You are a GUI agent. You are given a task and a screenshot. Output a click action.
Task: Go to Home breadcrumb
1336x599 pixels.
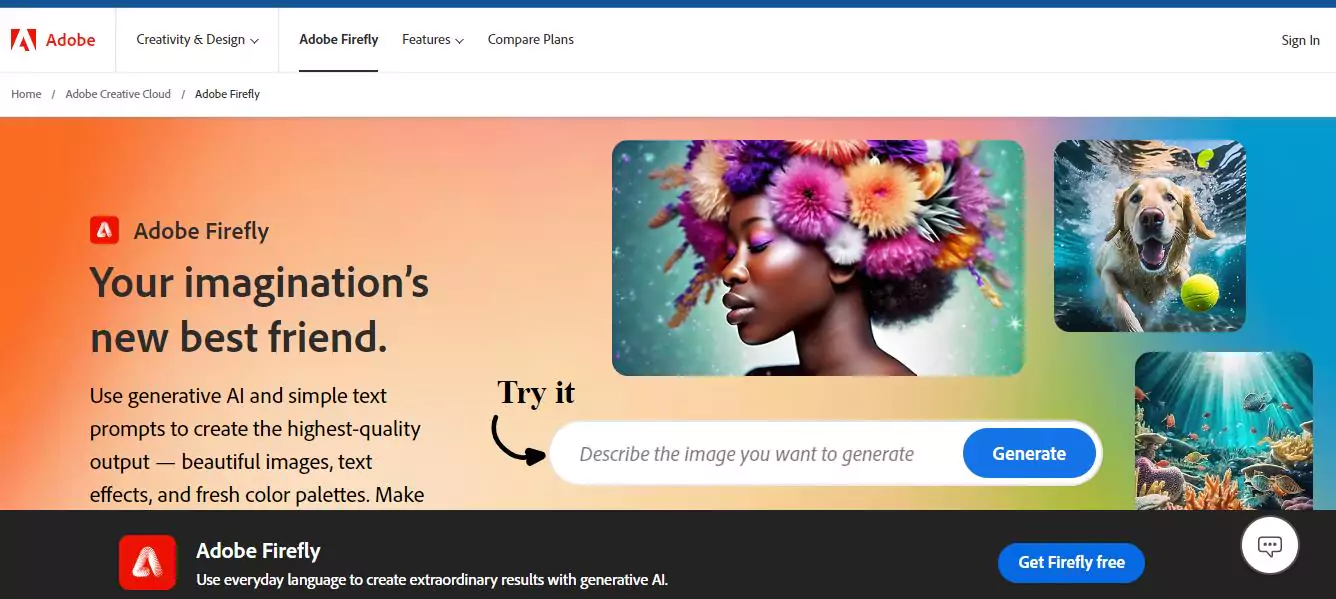(26, 94)
